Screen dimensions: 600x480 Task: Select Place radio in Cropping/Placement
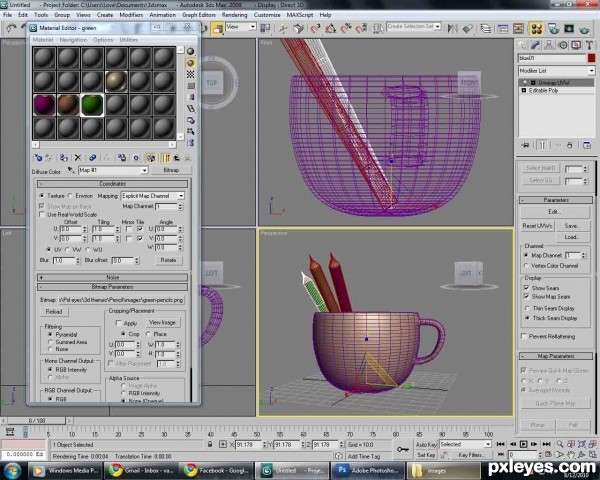tap(148, 334)
